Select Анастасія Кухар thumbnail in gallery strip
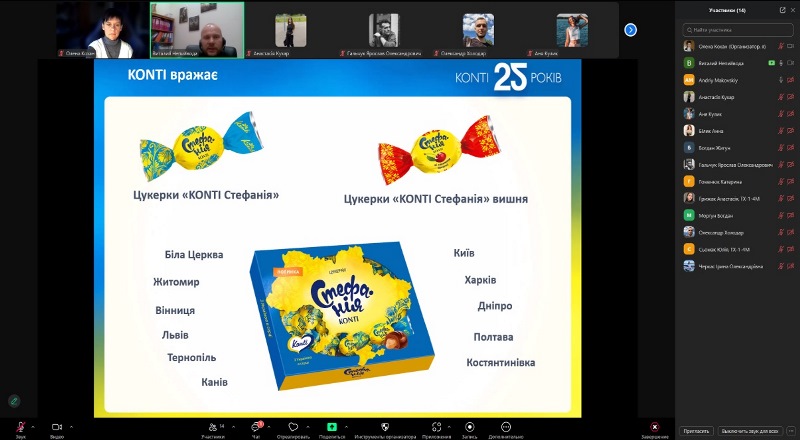 (291, 30)
